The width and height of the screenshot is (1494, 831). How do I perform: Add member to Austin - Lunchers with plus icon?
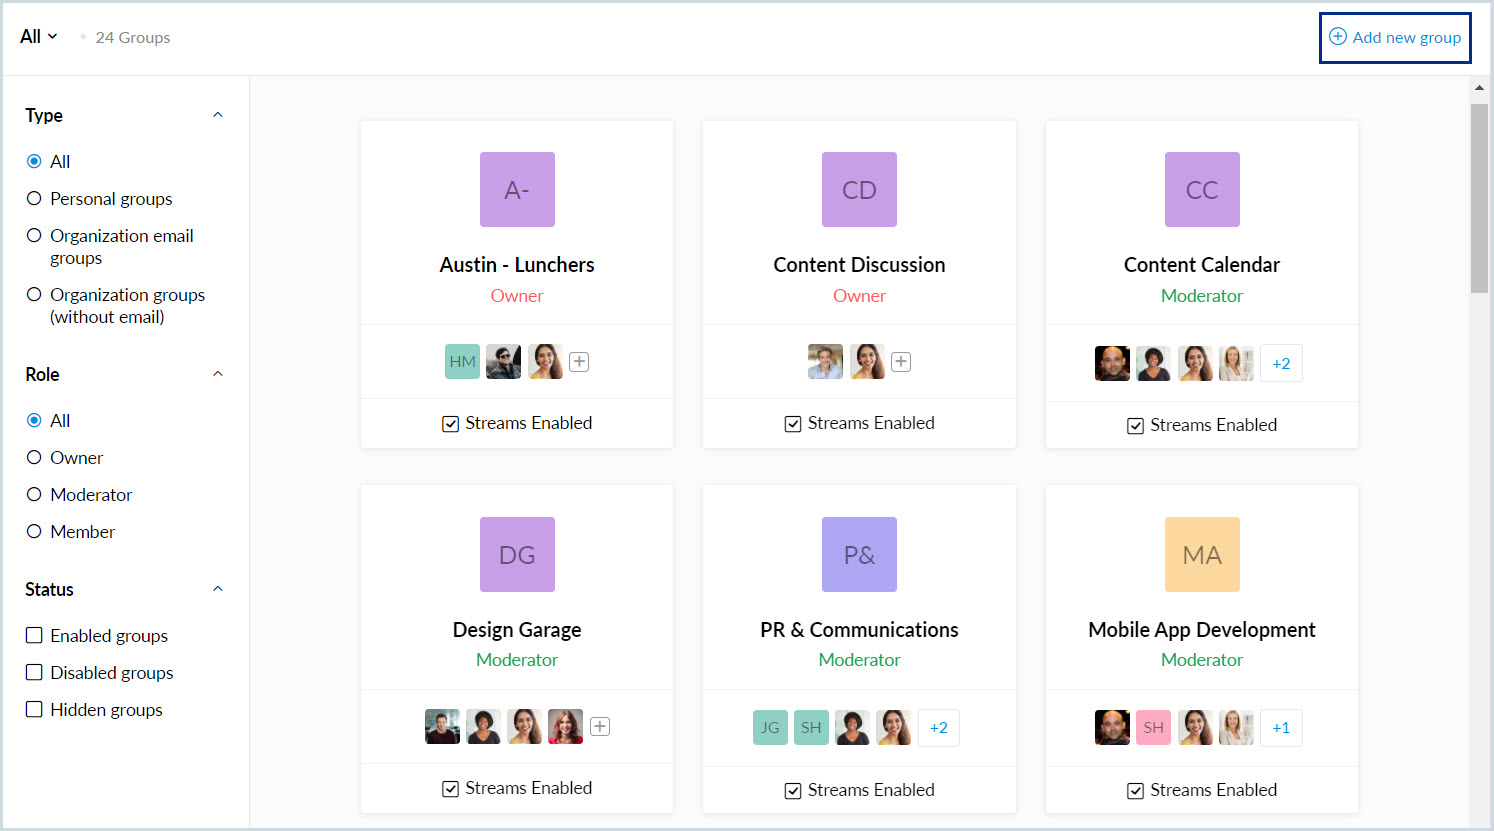pos(579,362)
